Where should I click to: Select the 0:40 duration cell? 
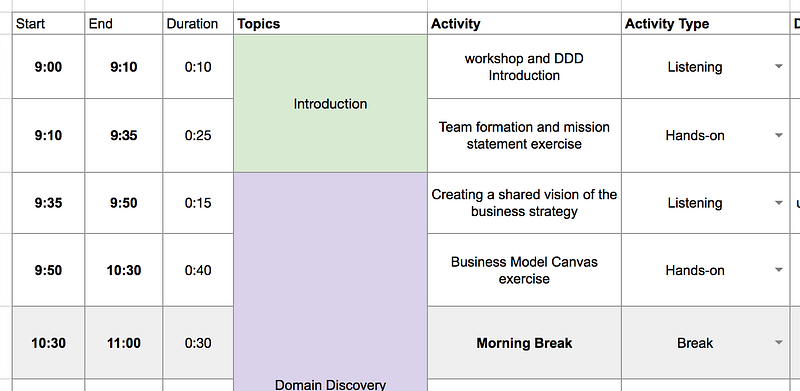198,270
